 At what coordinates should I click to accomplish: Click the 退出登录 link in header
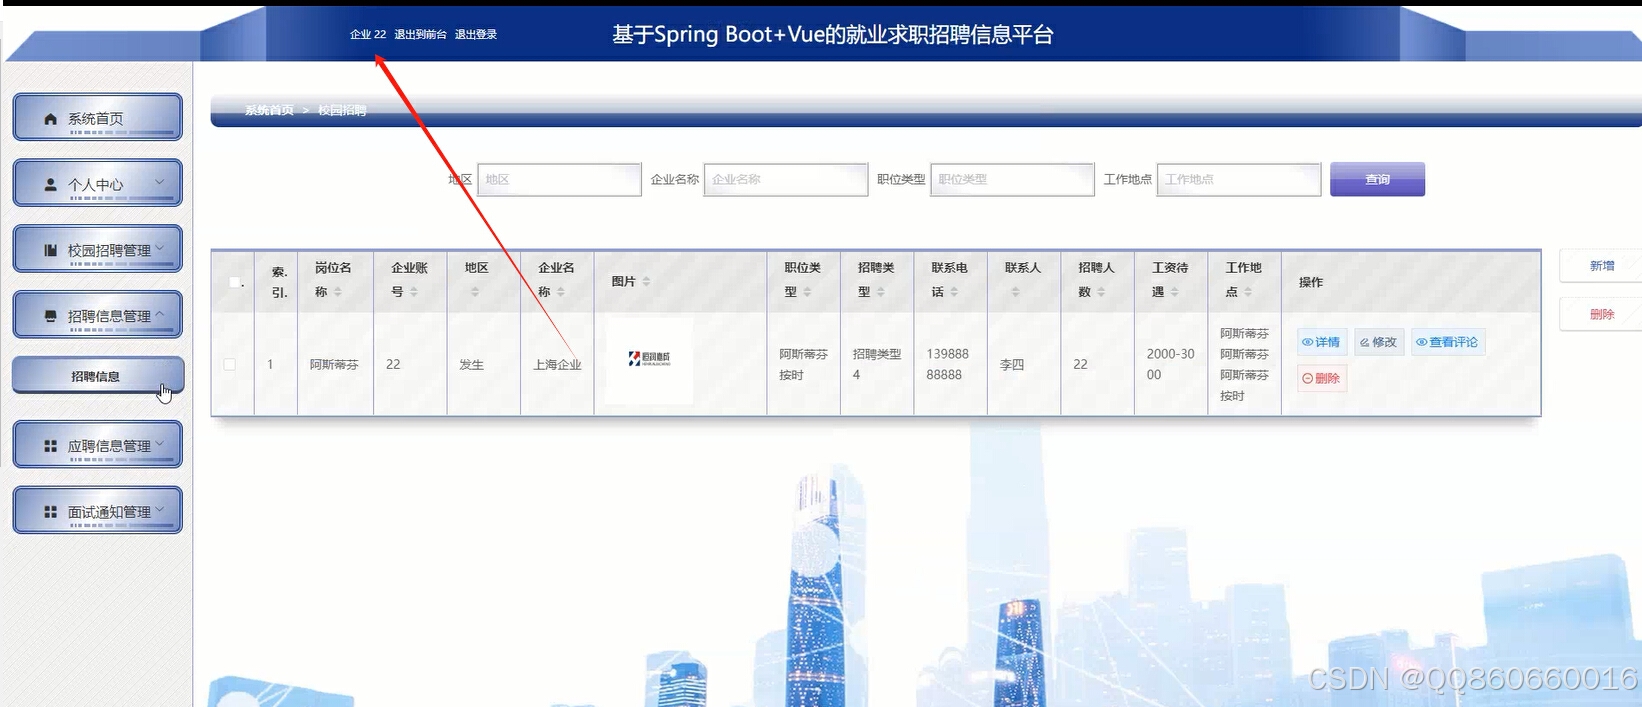476,34
